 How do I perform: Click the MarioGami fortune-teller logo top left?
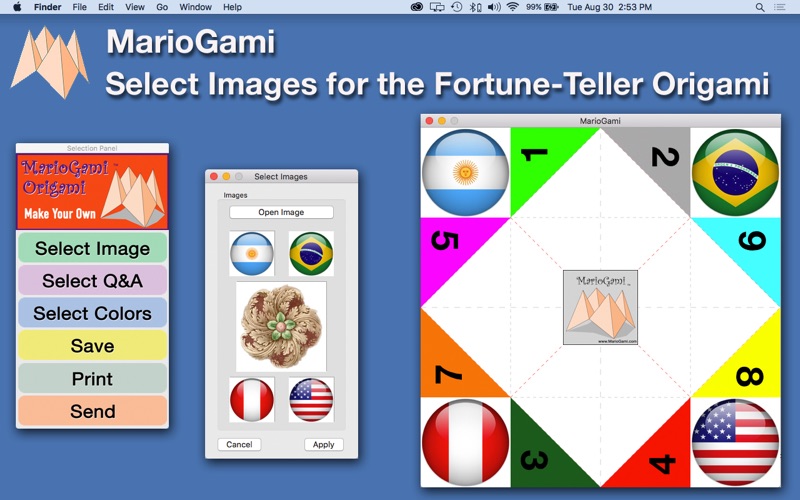[50, 62]
